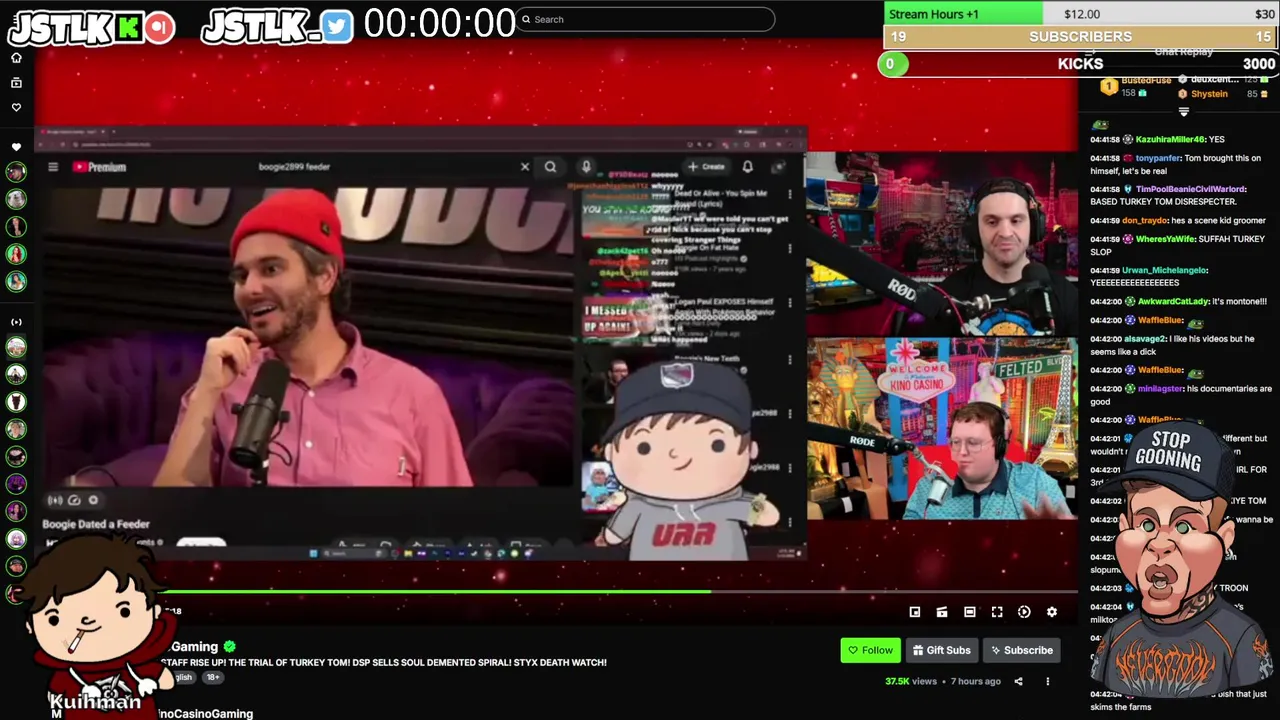1280x720 pixels.
Task: Click the YouTube Premium logo in streamed window
Action: pyautogui.click(x=100, y=167)
